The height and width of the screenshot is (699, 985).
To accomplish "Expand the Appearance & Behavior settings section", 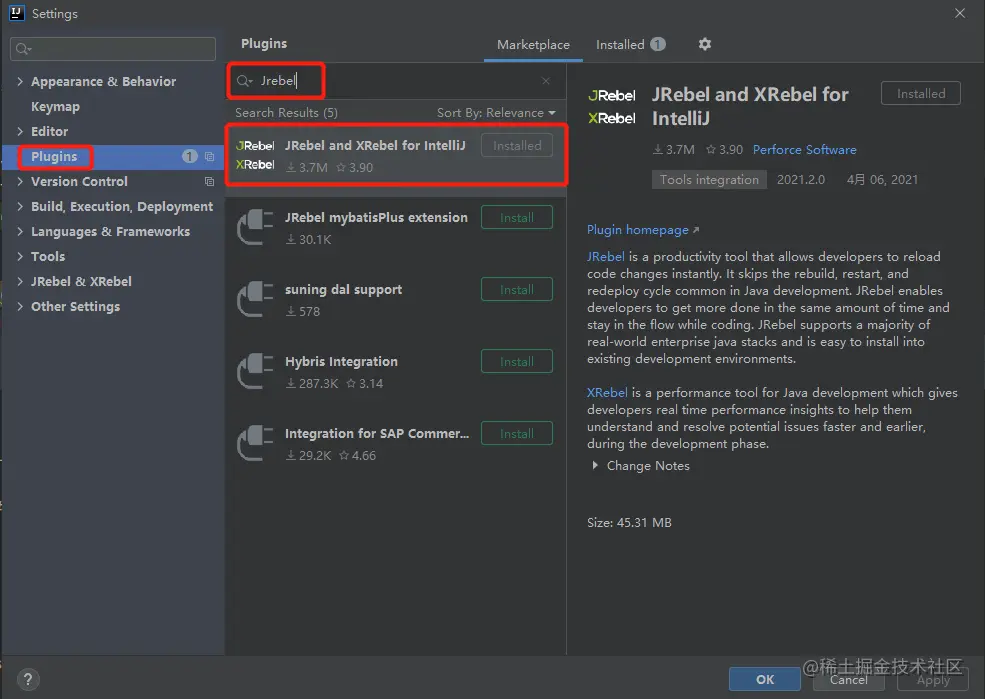I will click(x=21, y=82).
